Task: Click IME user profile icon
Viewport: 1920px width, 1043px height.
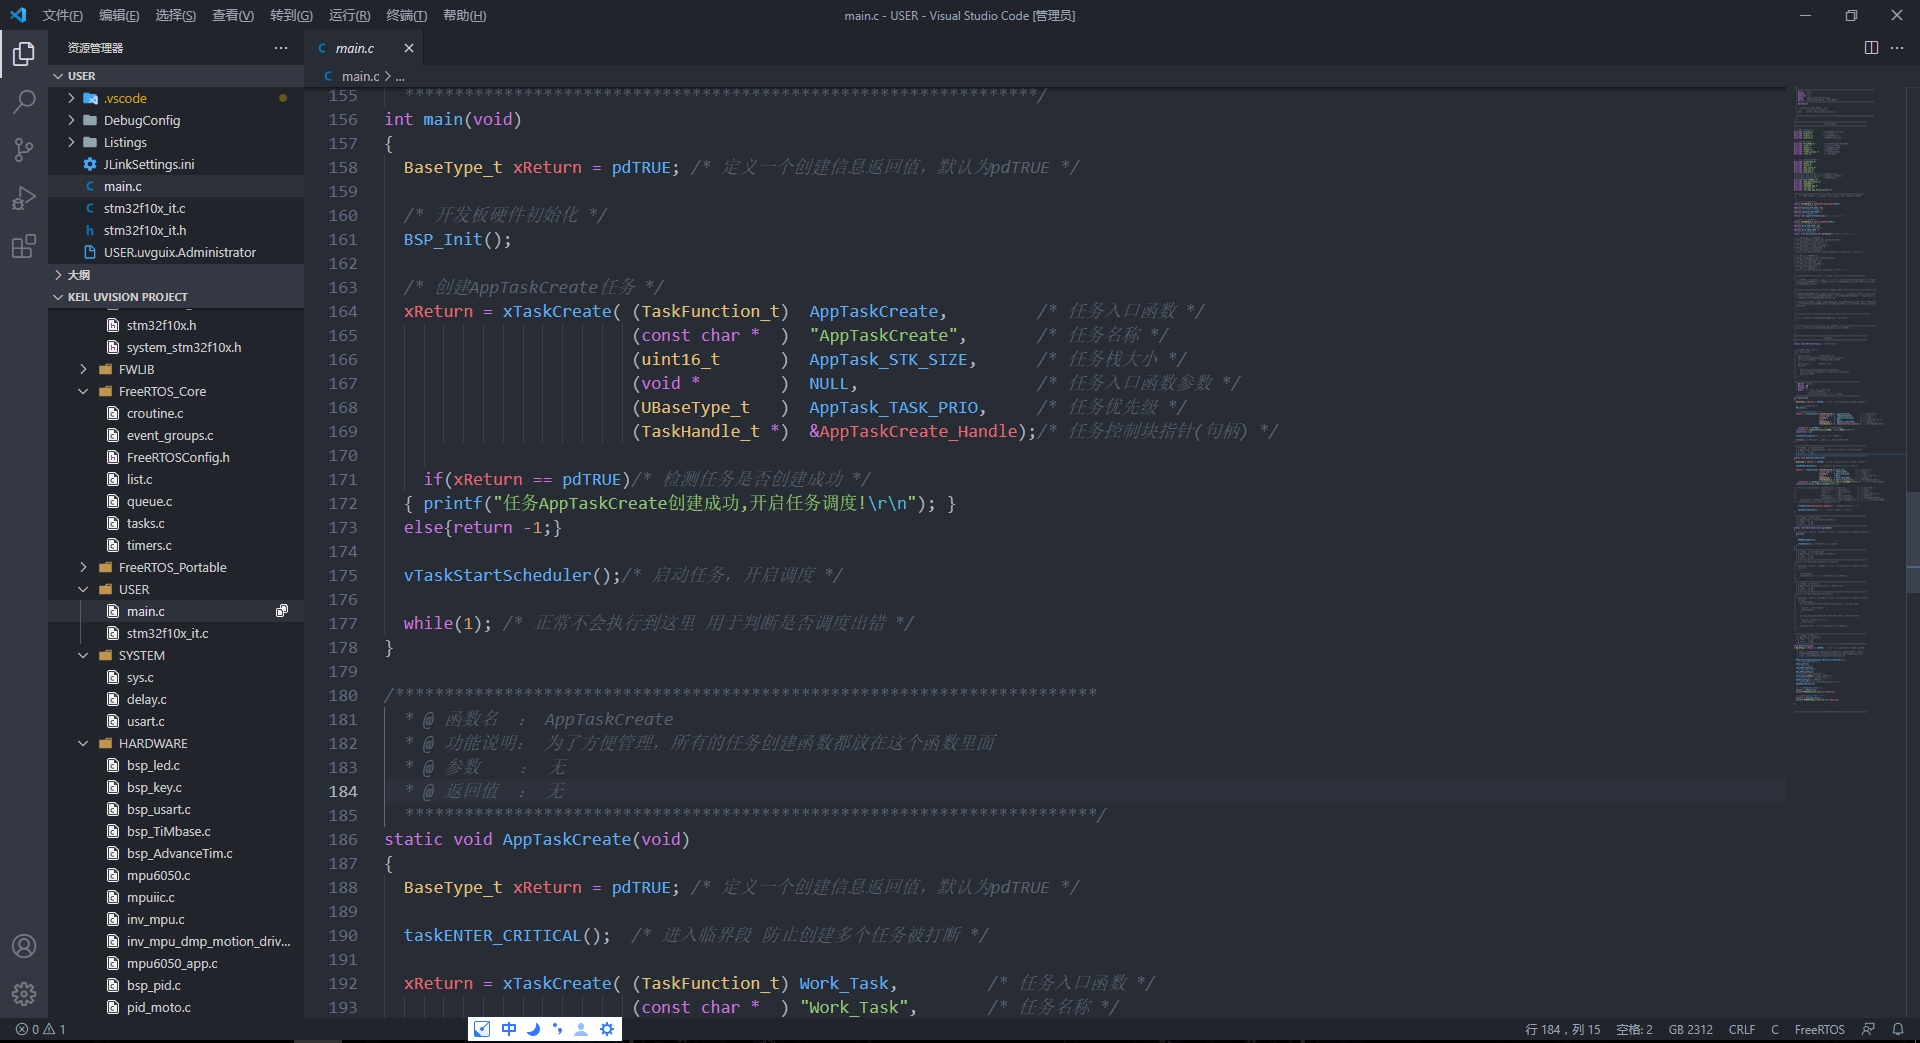Action: coord(581,1029)
